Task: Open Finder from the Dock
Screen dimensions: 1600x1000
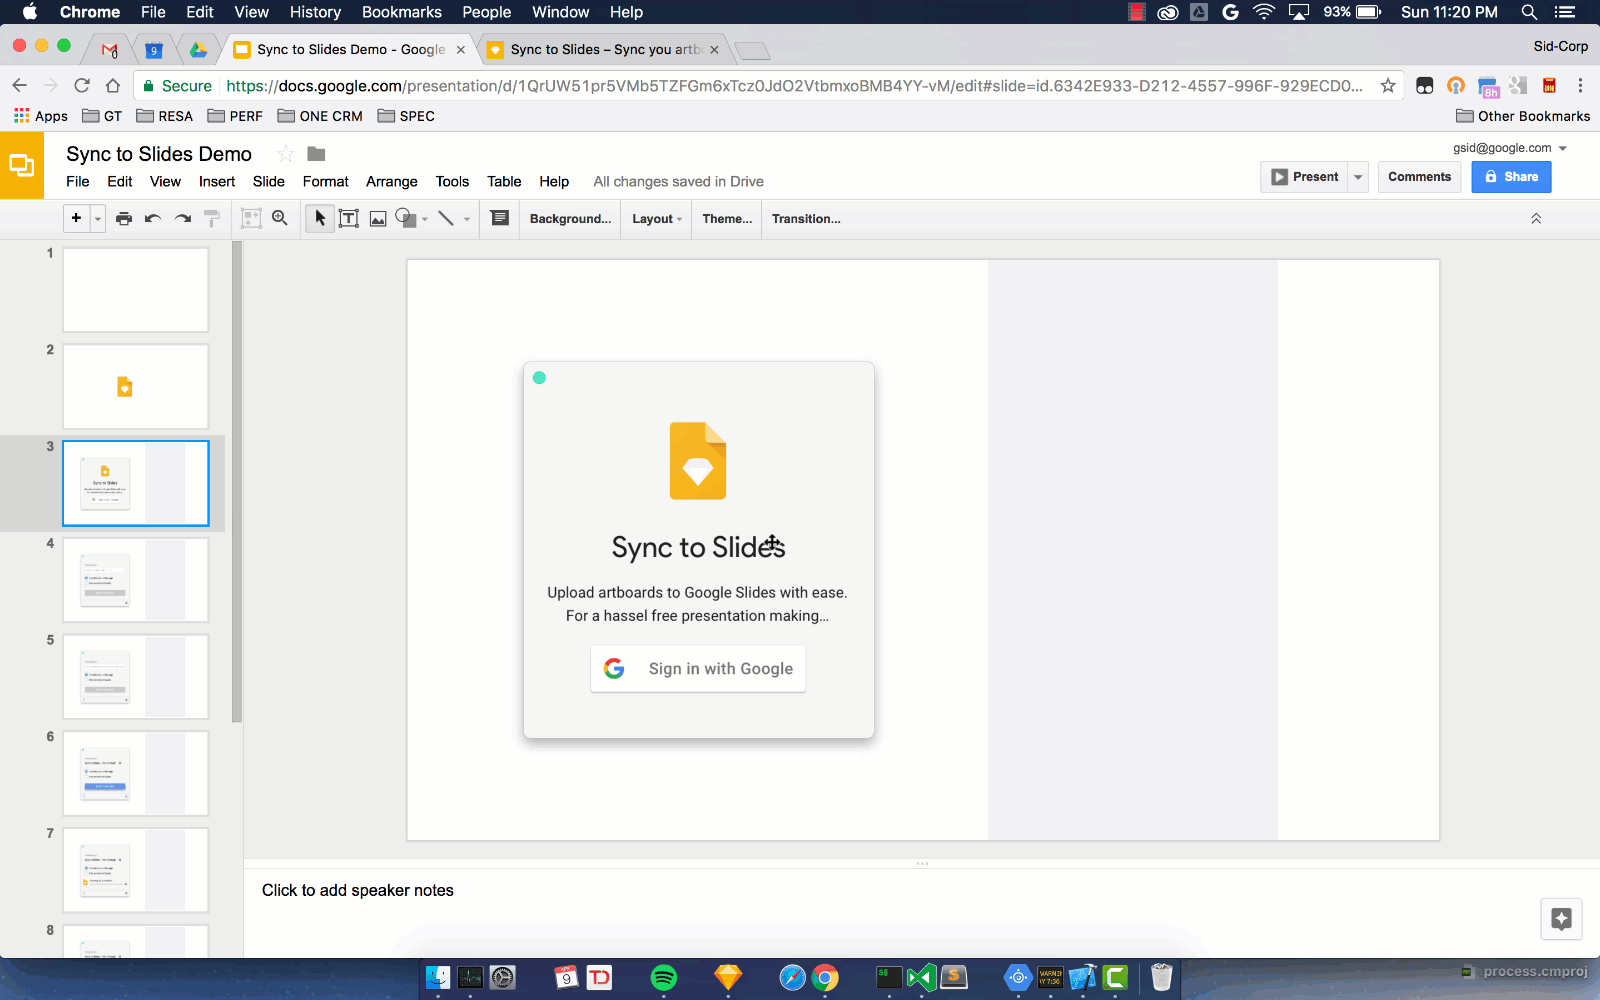Action: [438, 977]
